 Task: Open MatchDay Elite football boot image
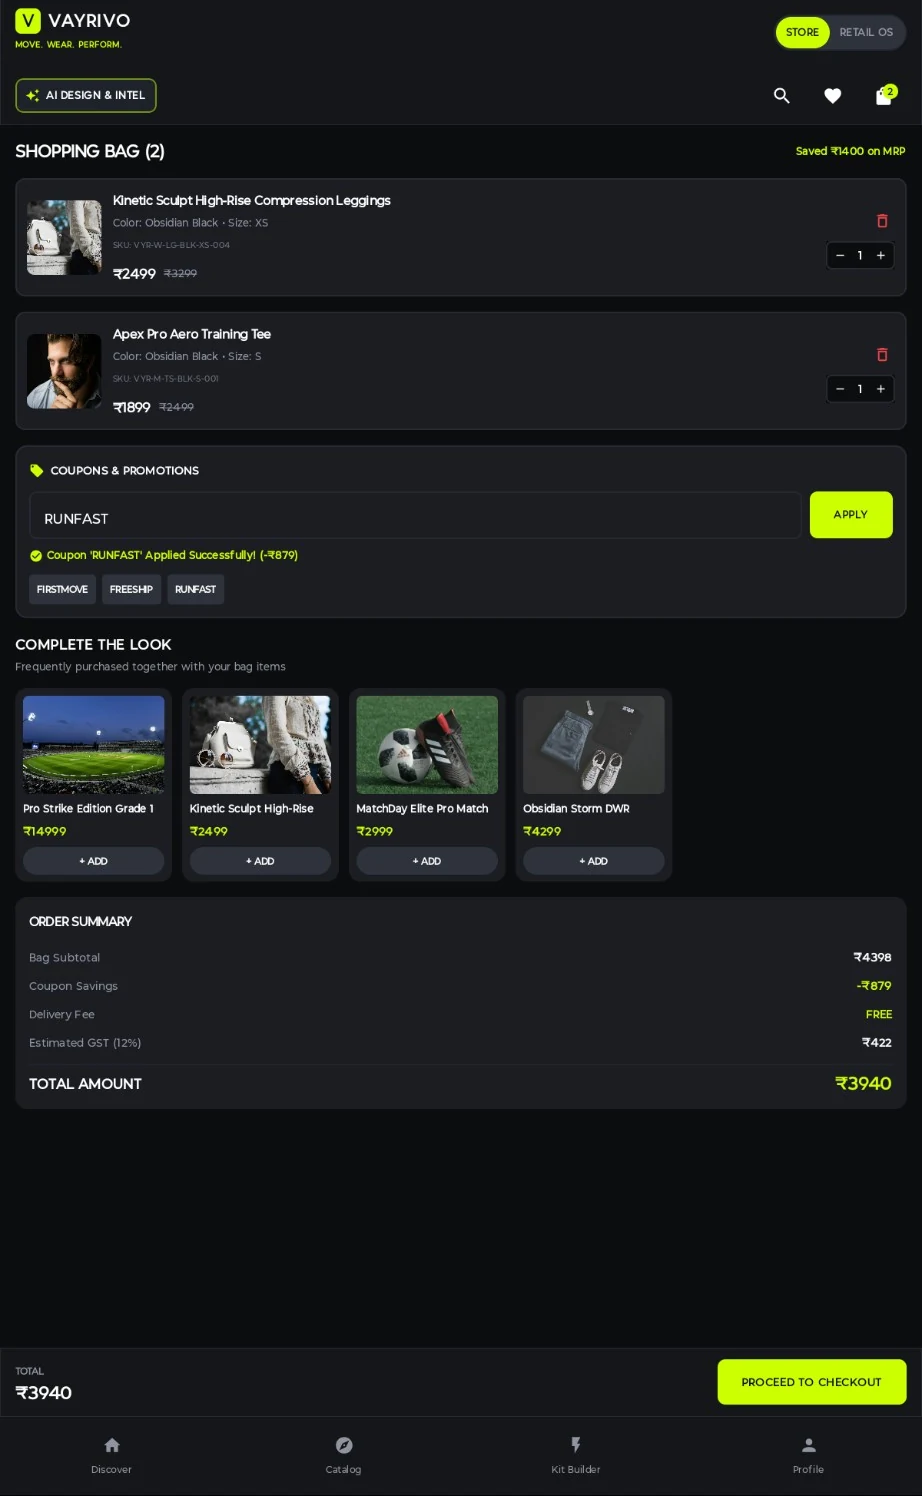click(x=427, y=745)
